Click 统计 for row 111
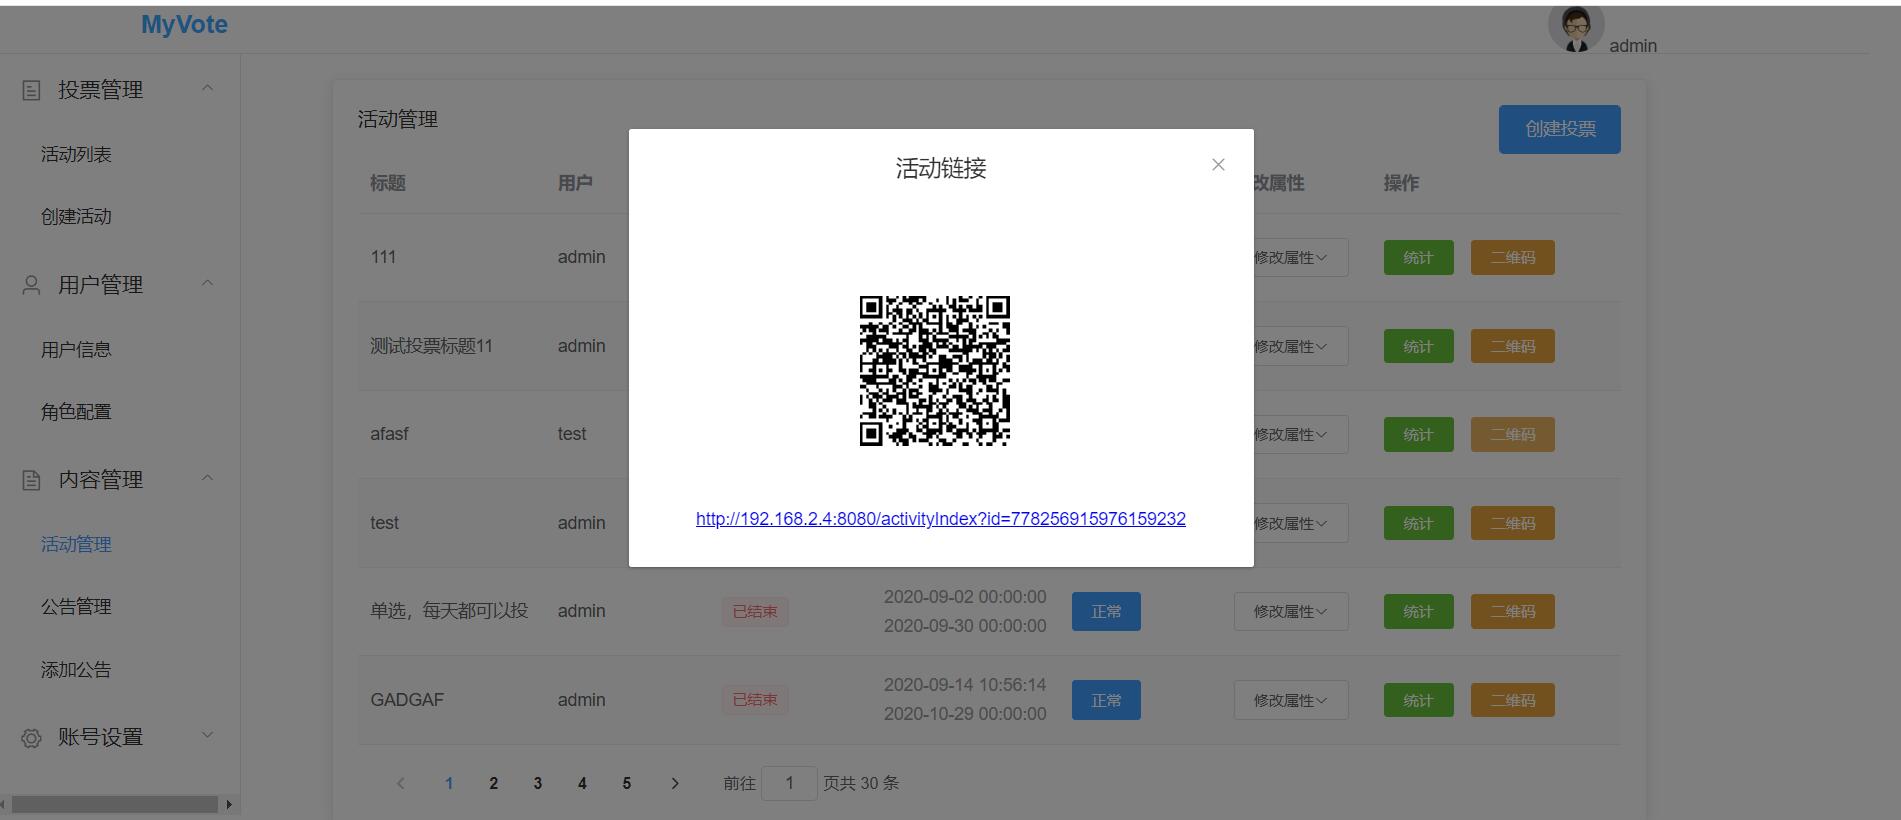This screenshot has height=820, width=1901. (1418, 257)
